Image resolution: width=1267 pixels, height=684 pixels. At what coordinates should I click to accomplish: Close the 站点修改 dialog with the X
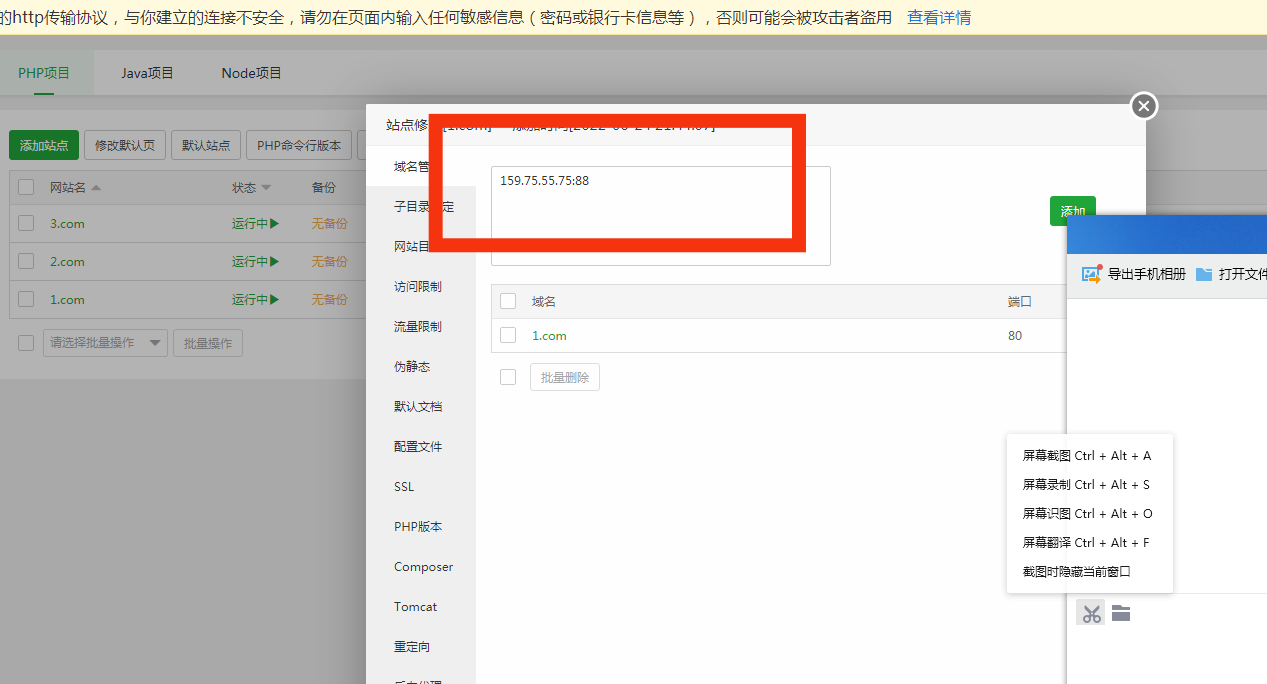[1143, 105]
